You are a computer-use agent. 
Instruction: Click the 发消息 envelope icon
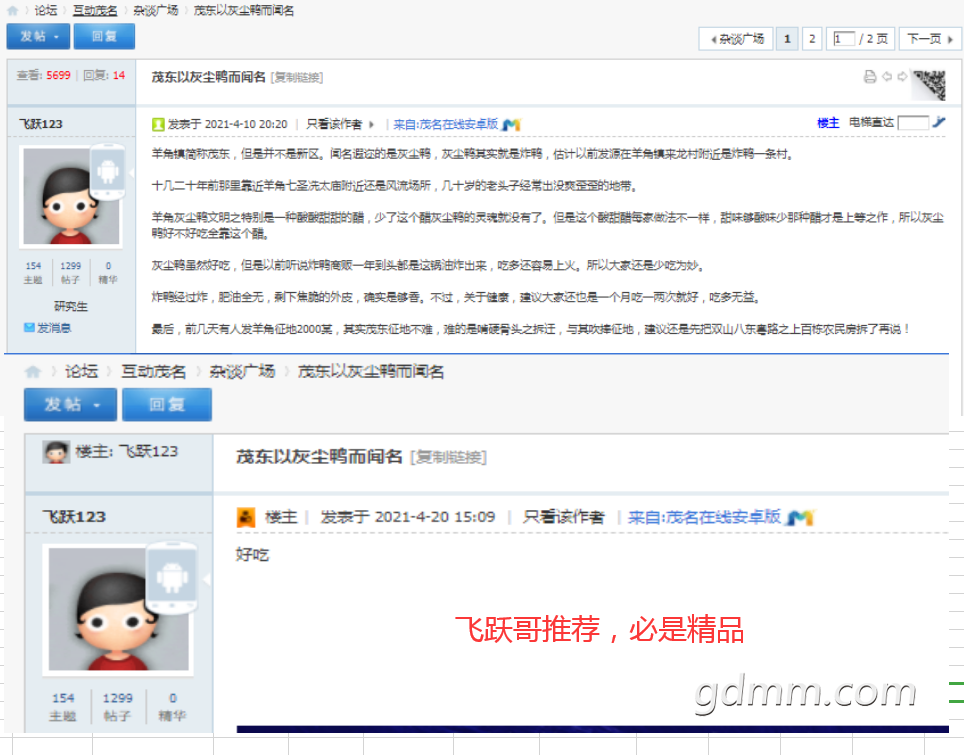click(29, 328)
